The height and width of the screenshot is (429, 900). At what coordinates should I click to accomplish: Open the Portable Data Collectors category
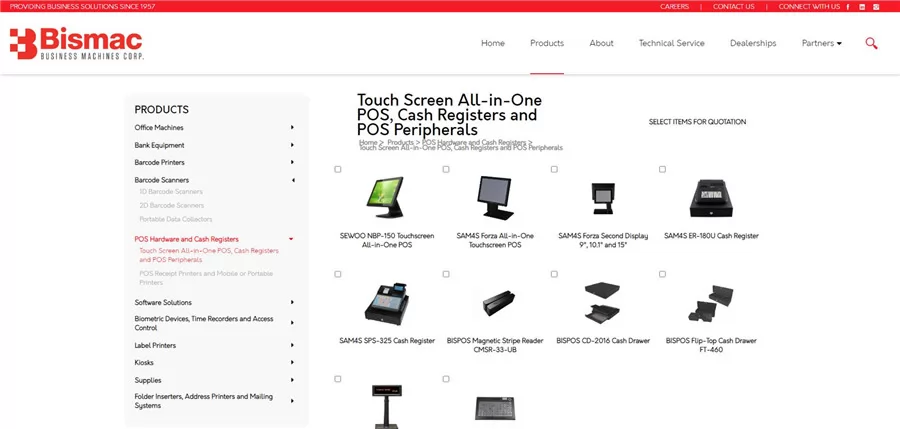(176, 219)
